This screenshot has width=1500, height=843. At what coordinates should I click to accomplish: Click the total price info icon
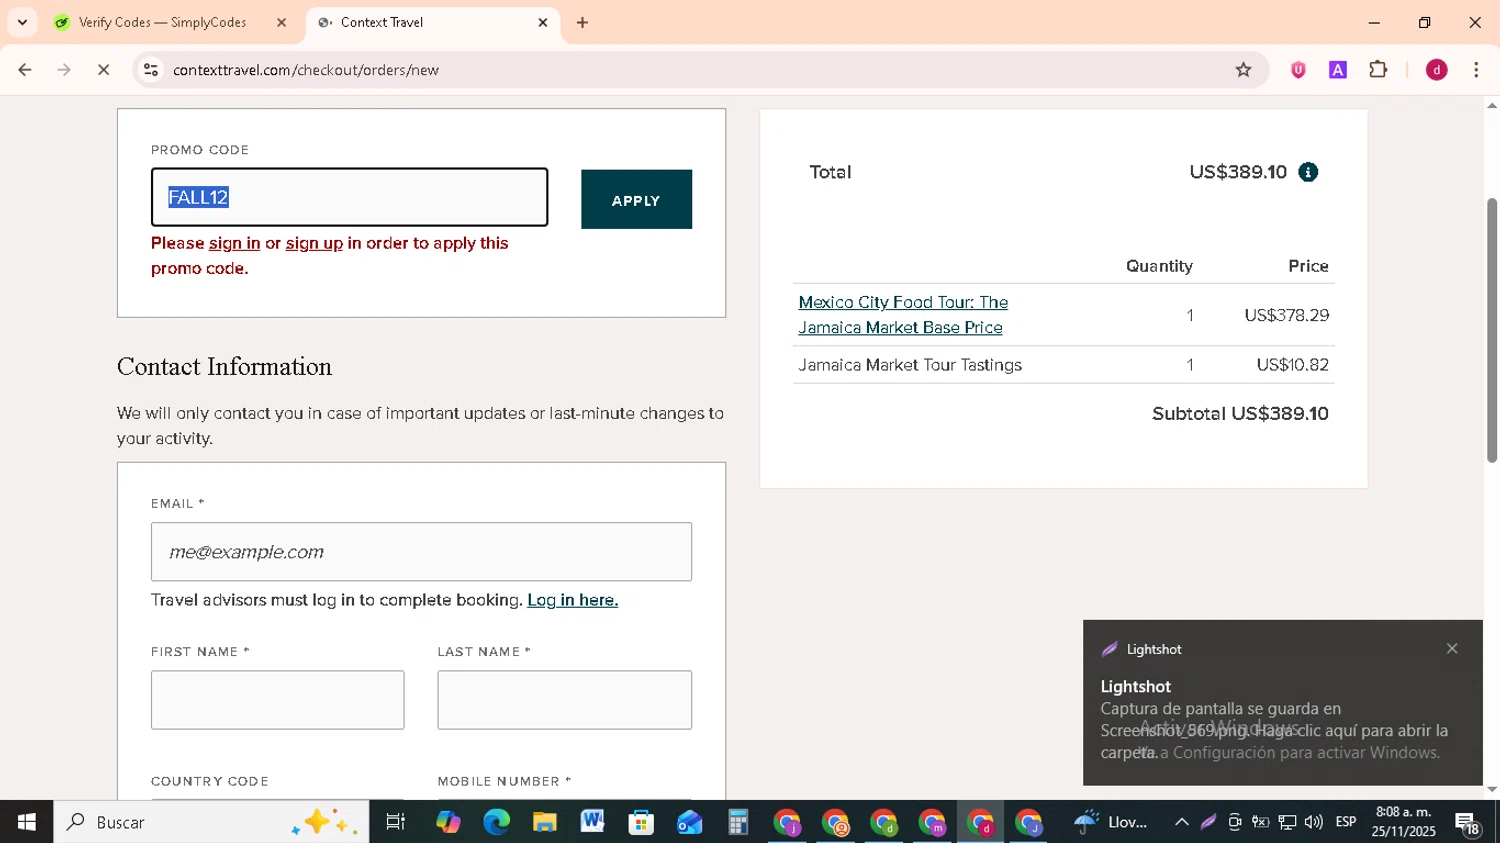click(1308, 172)
